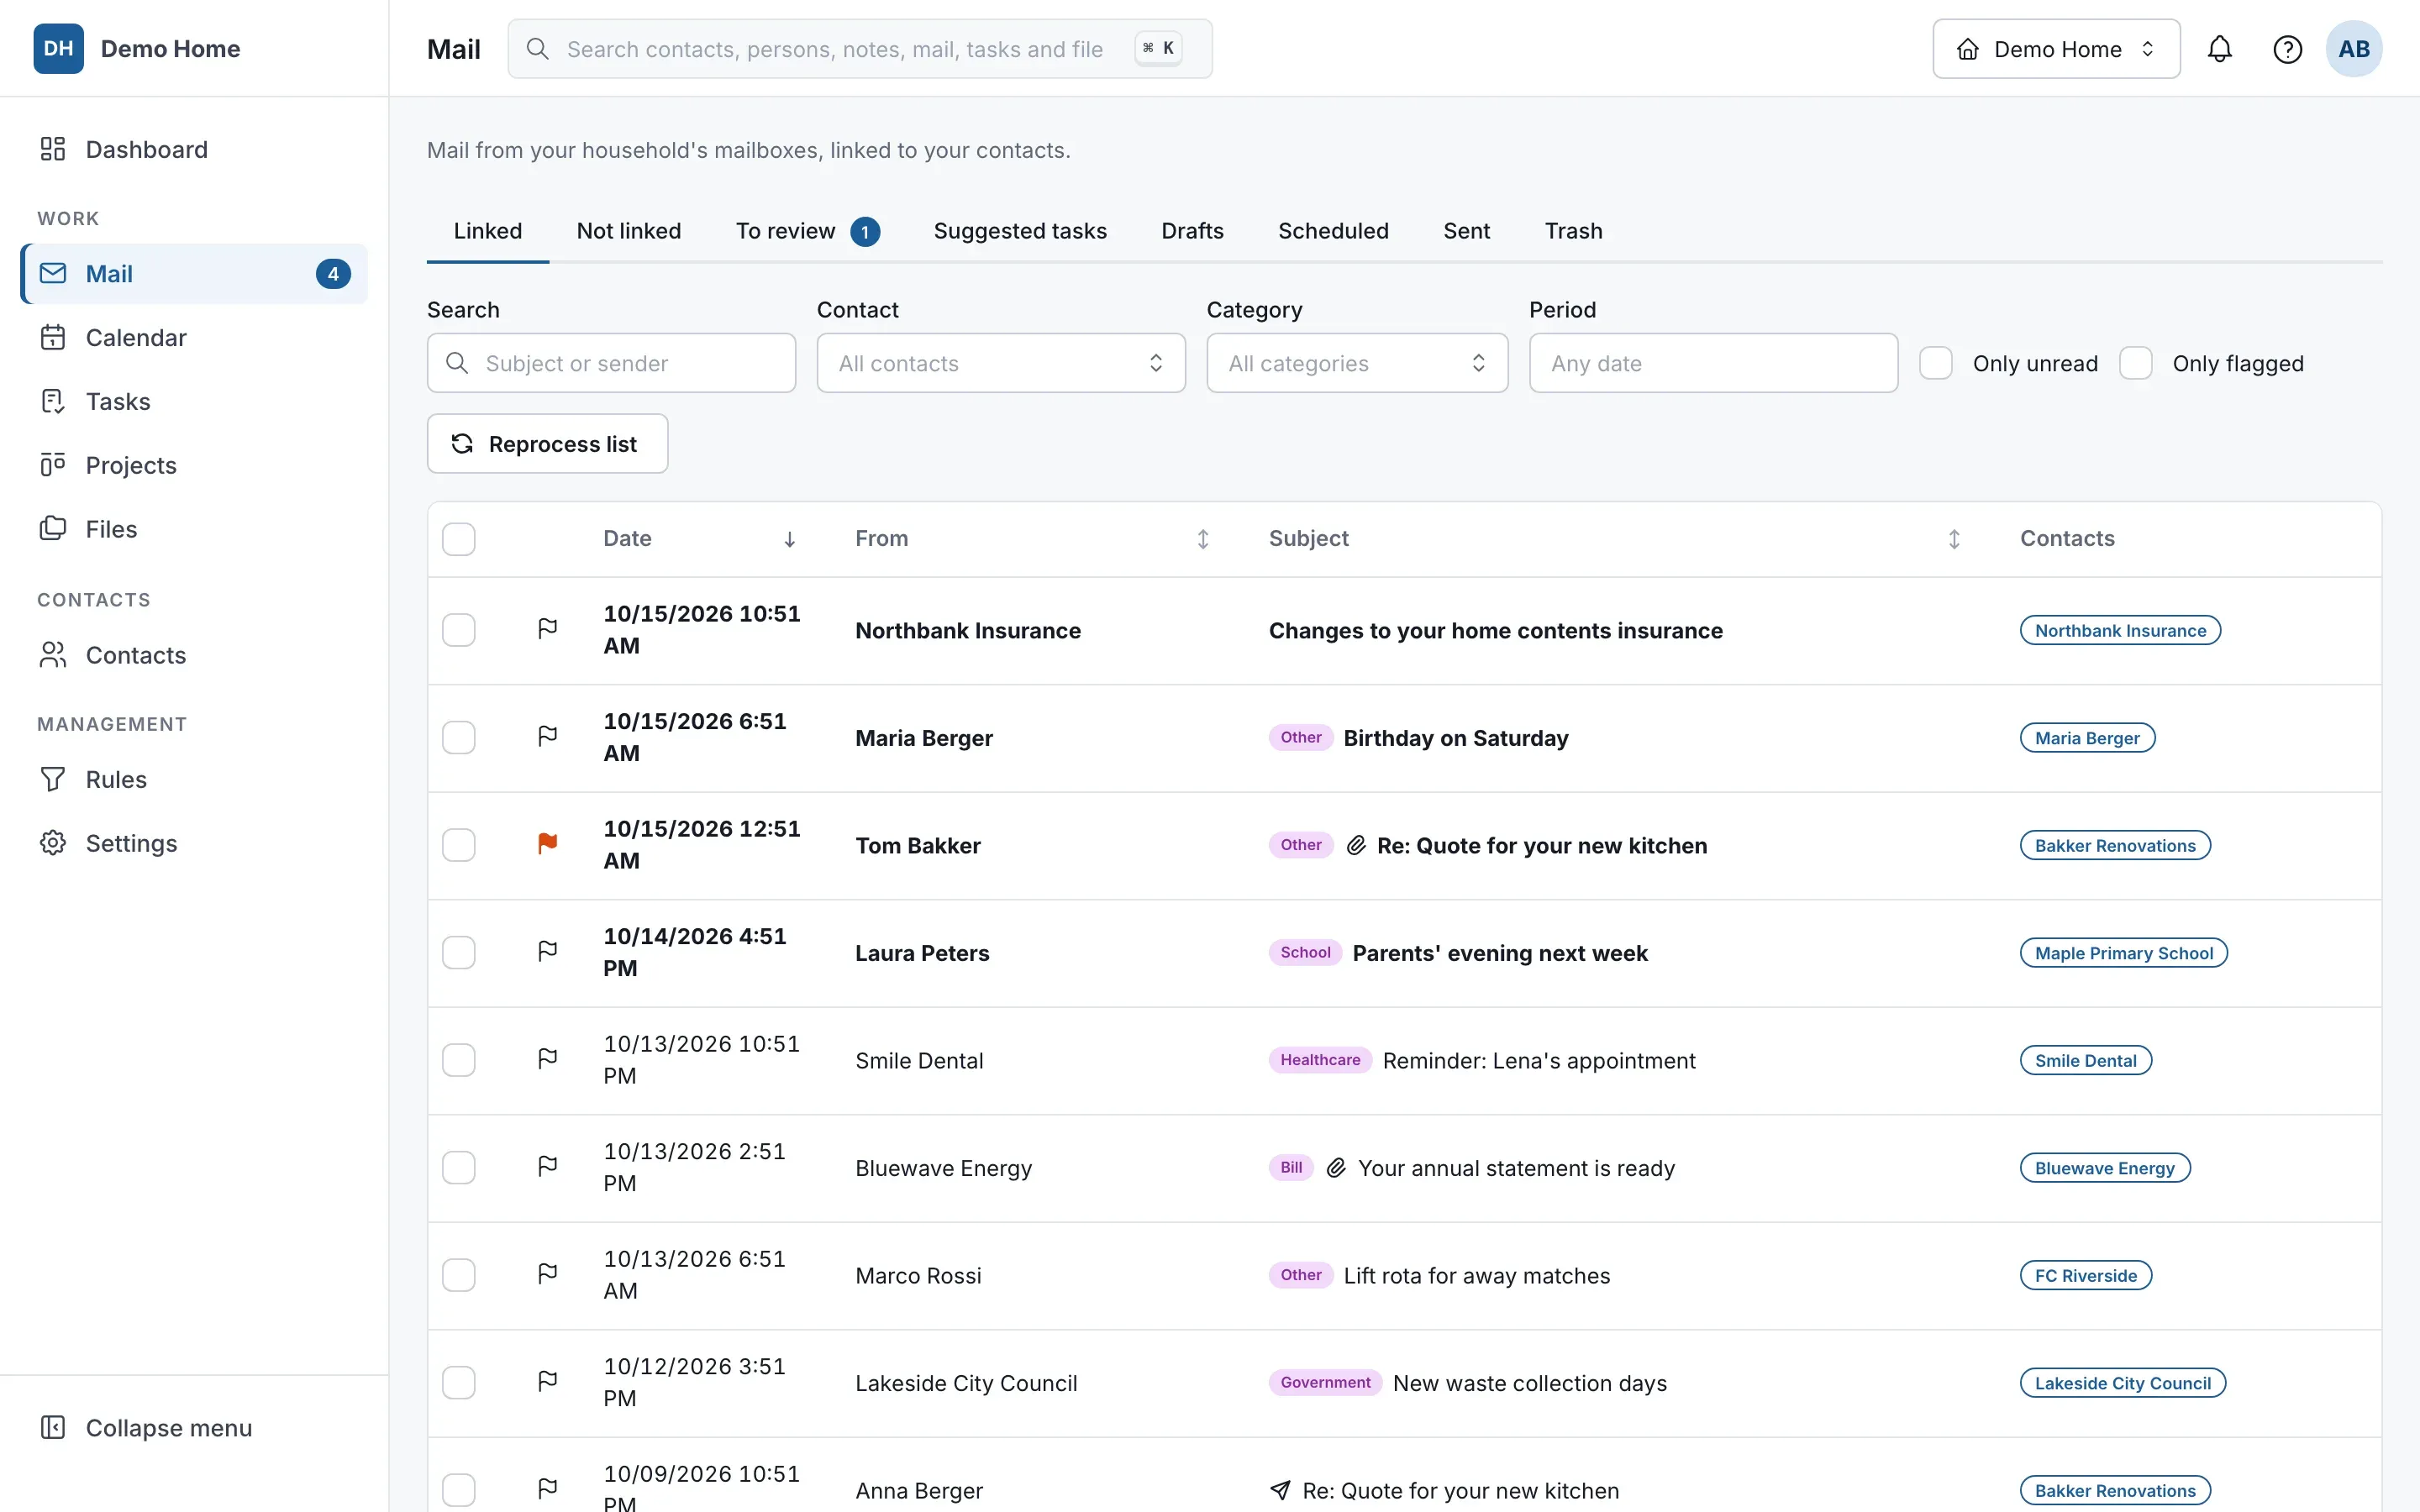
Task: Open the AB user avatar menu
Action: 2353,49
